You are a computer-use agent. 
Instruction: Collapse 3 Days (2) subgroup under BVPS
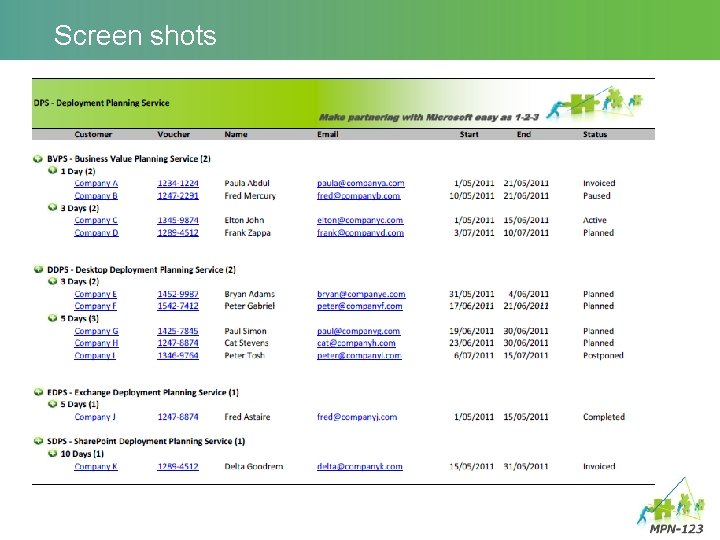tap(52, 208)
